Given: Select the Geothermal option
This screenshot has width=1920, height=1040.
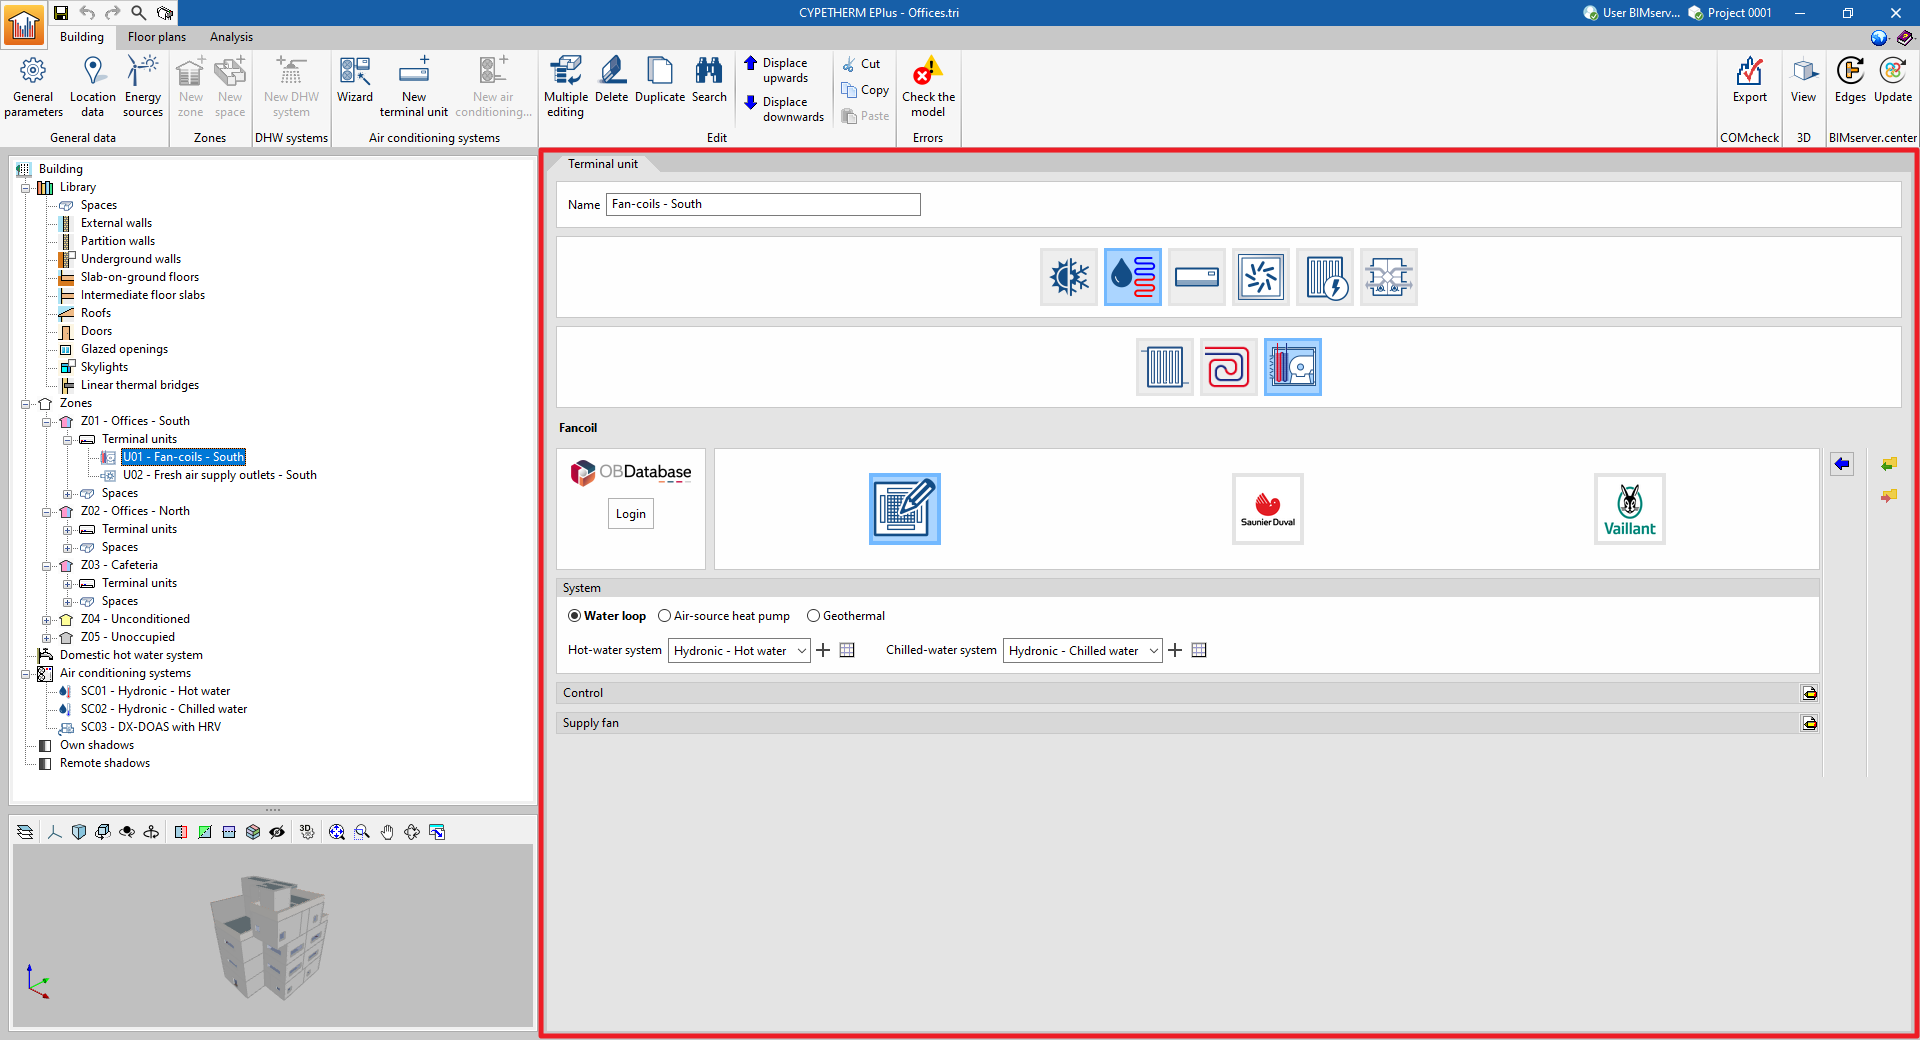Looking at the screenshot, I should pyautogui.click(x=846, y=616).
